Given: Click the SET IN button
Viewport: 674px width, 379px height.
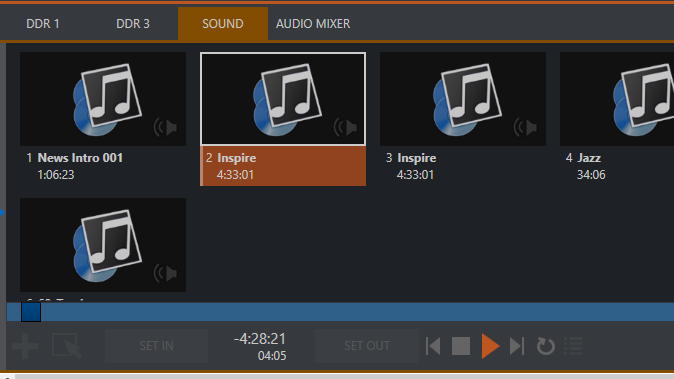Looking at the screenshot, I should tap(156, 346).
